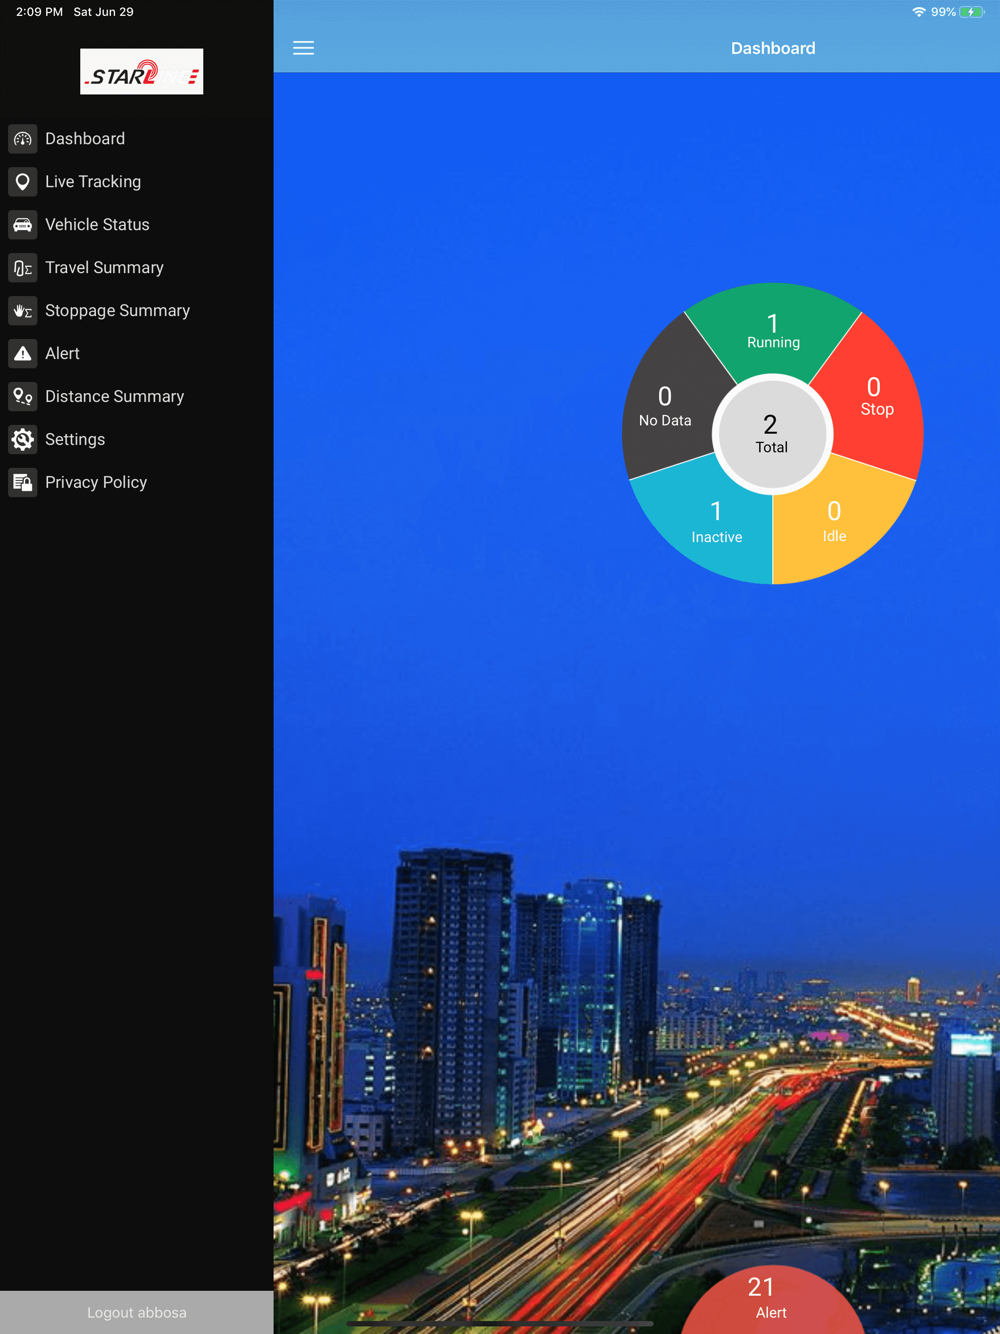The width and height of the screenshot is (1000, 1334).
Task: Click the Settings gear icon
Action: click(23, 440)
